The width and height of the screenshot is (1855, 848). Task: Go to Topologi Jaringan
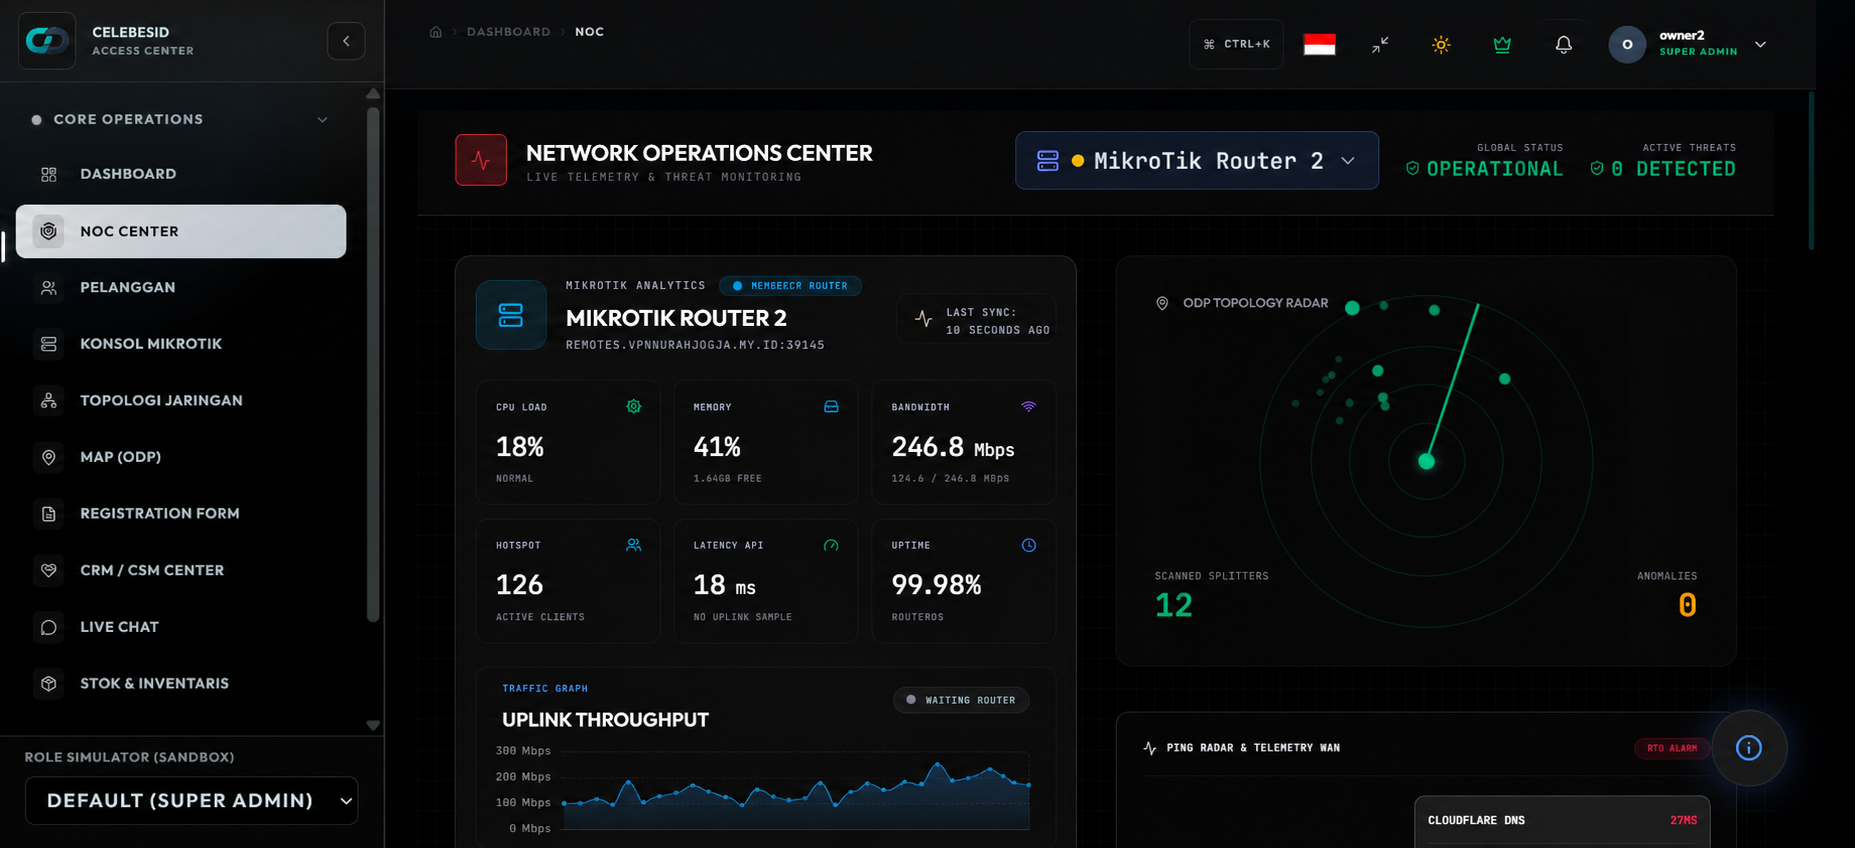coord(181,400)
